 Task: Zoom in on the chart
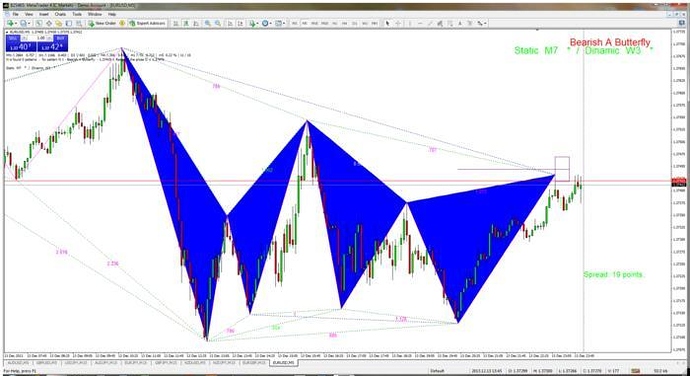pyautogui.click(x=208, y=23)
